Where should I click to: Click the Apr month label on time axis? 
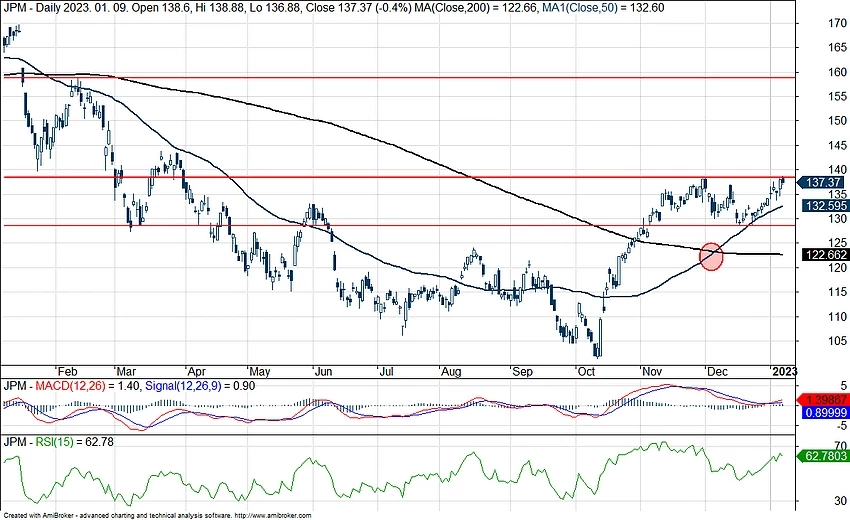pyautogui.click(x=196, y=371)
